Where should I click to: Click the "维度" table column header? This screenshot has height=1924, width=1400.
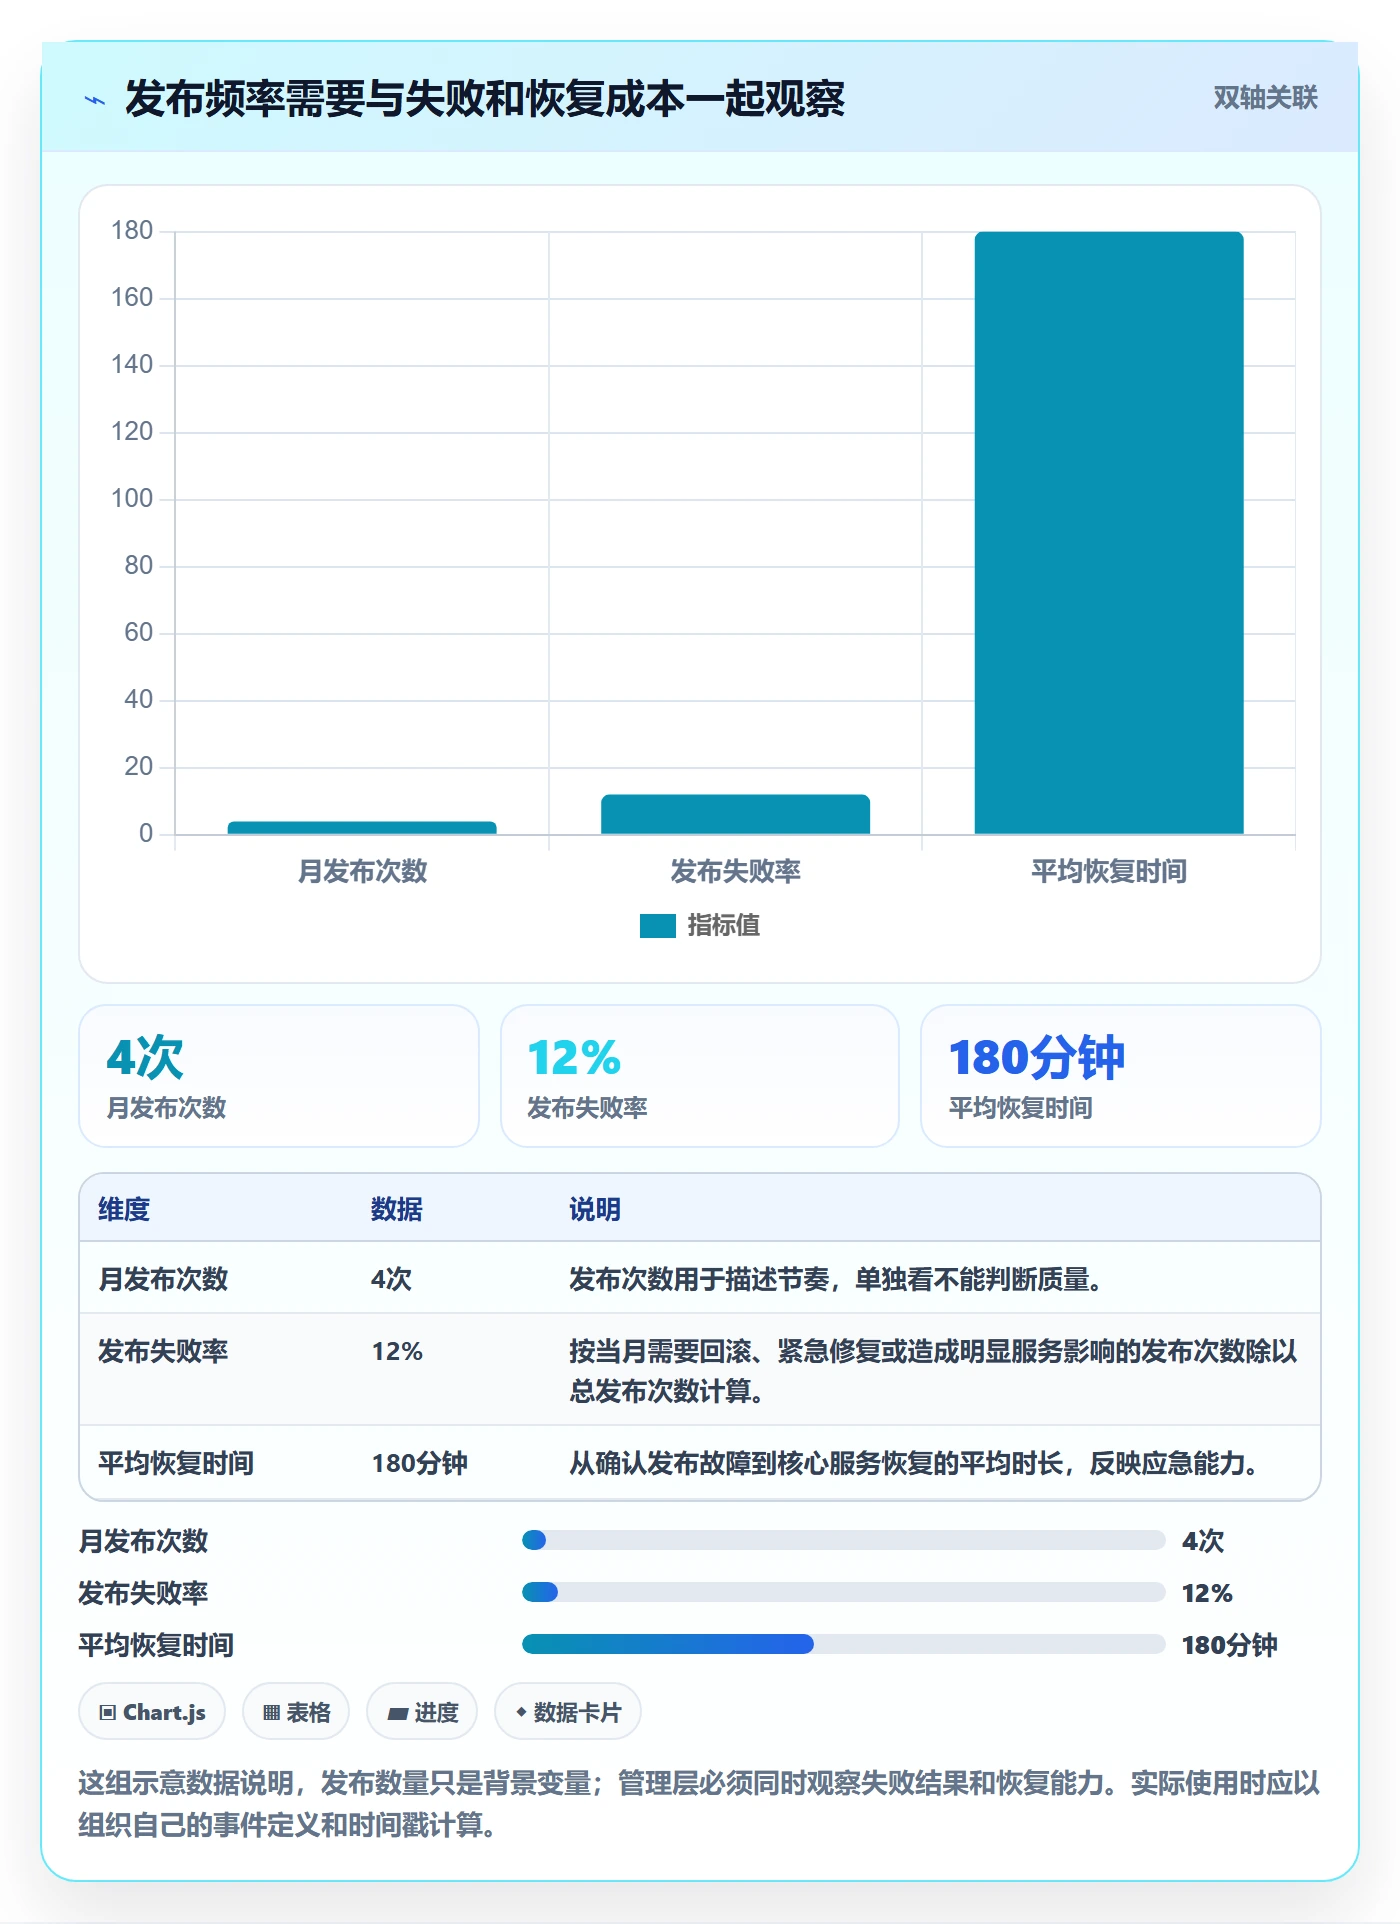[x=124, y=1209]
